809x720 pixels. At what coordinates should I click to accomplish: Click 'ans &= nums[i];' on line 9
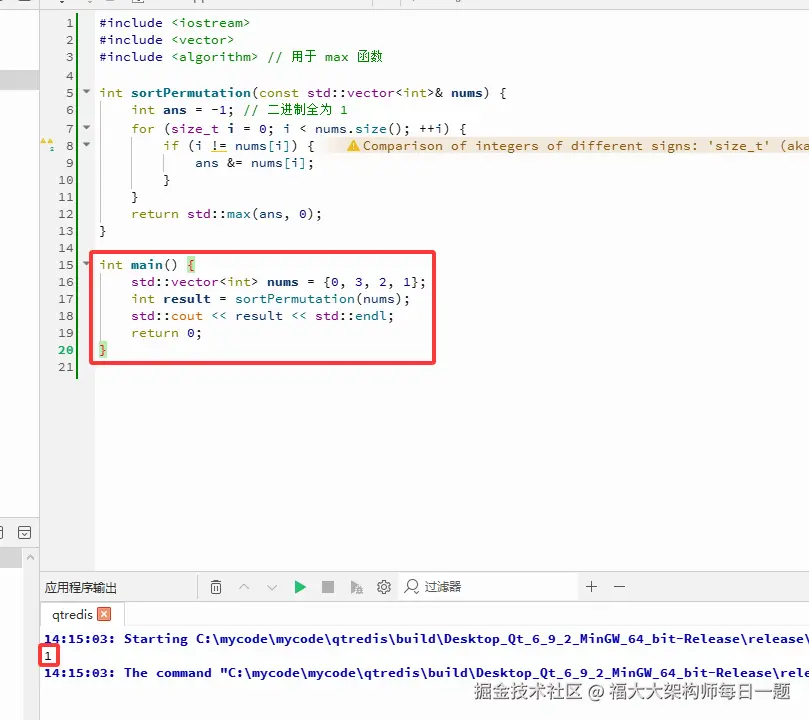254,163
